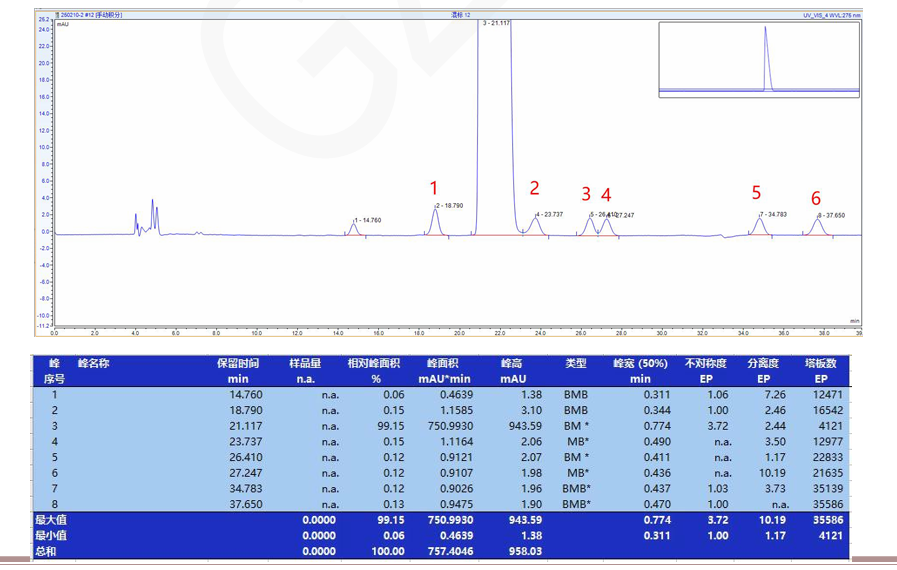Click the peak label 7 - 34.783

tap(773, 214)
